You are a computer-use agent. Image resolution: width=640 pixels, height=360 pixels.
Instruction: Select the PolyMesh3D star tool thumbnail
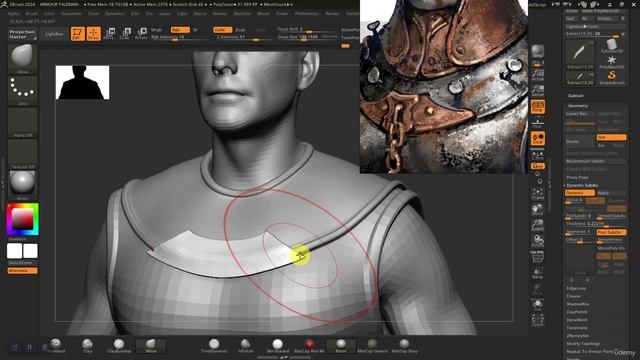click(611, 62)
